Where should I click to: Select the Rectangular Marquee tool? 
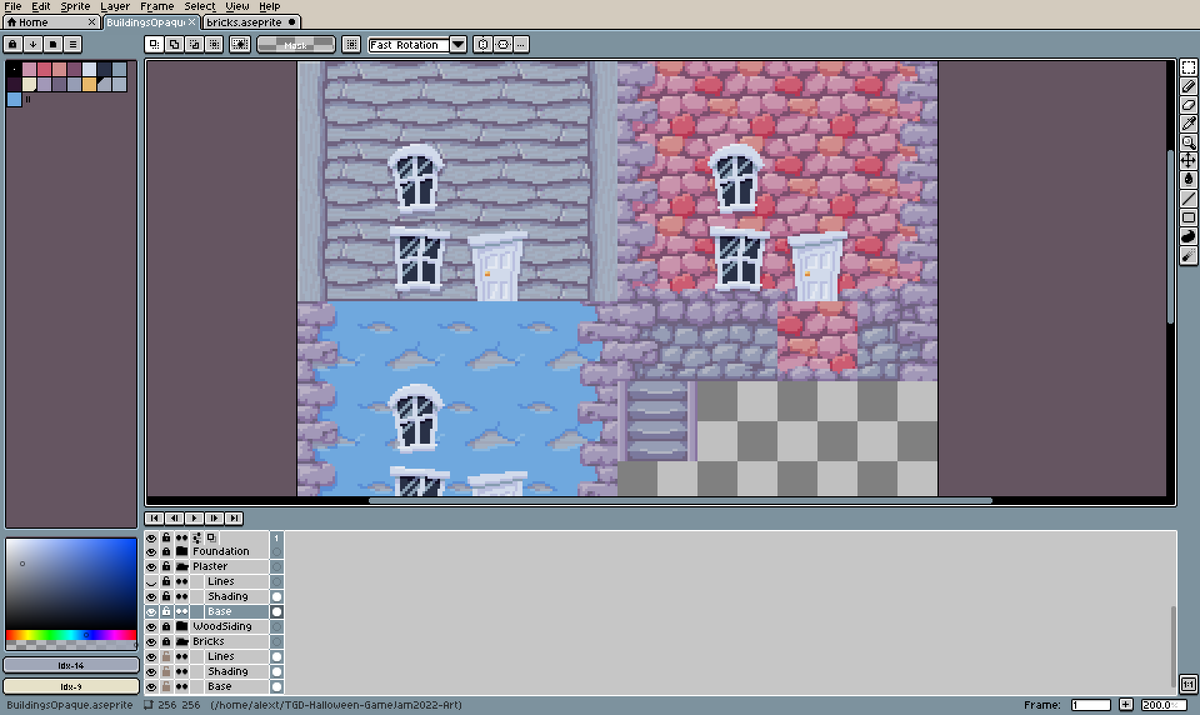pyautogui.click(x=1189, y=67)
